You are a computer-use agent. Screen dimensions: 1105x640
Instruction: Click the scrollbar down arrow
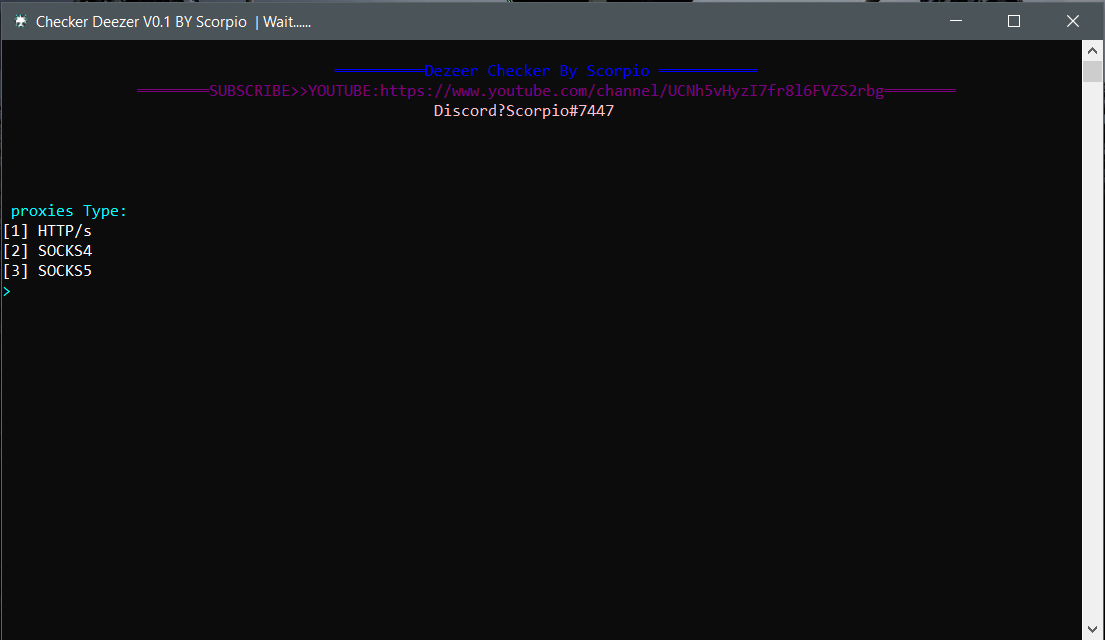(1093, 630)
